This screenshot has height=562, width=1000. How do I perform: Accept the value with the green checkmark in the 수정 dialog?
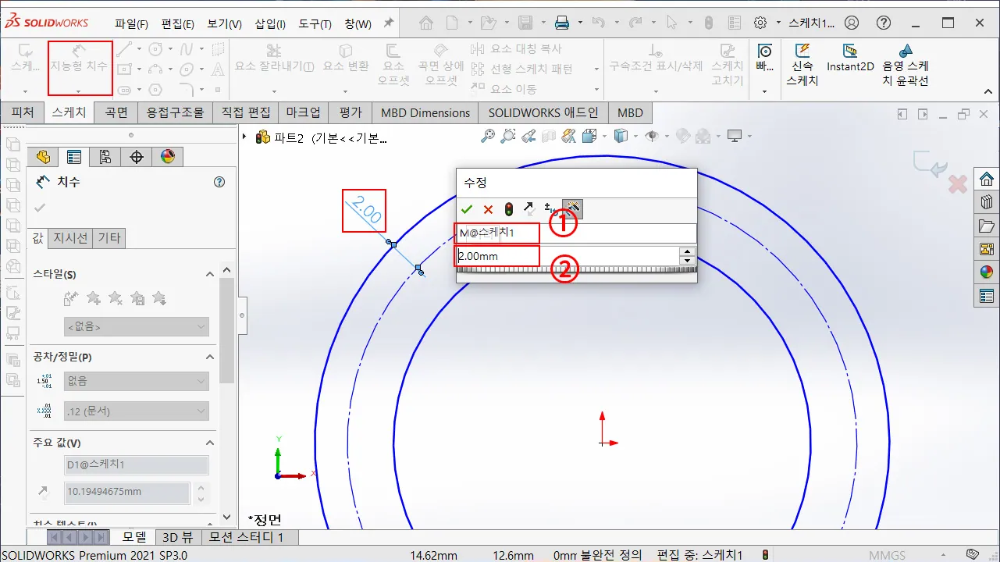pos(467,209)
